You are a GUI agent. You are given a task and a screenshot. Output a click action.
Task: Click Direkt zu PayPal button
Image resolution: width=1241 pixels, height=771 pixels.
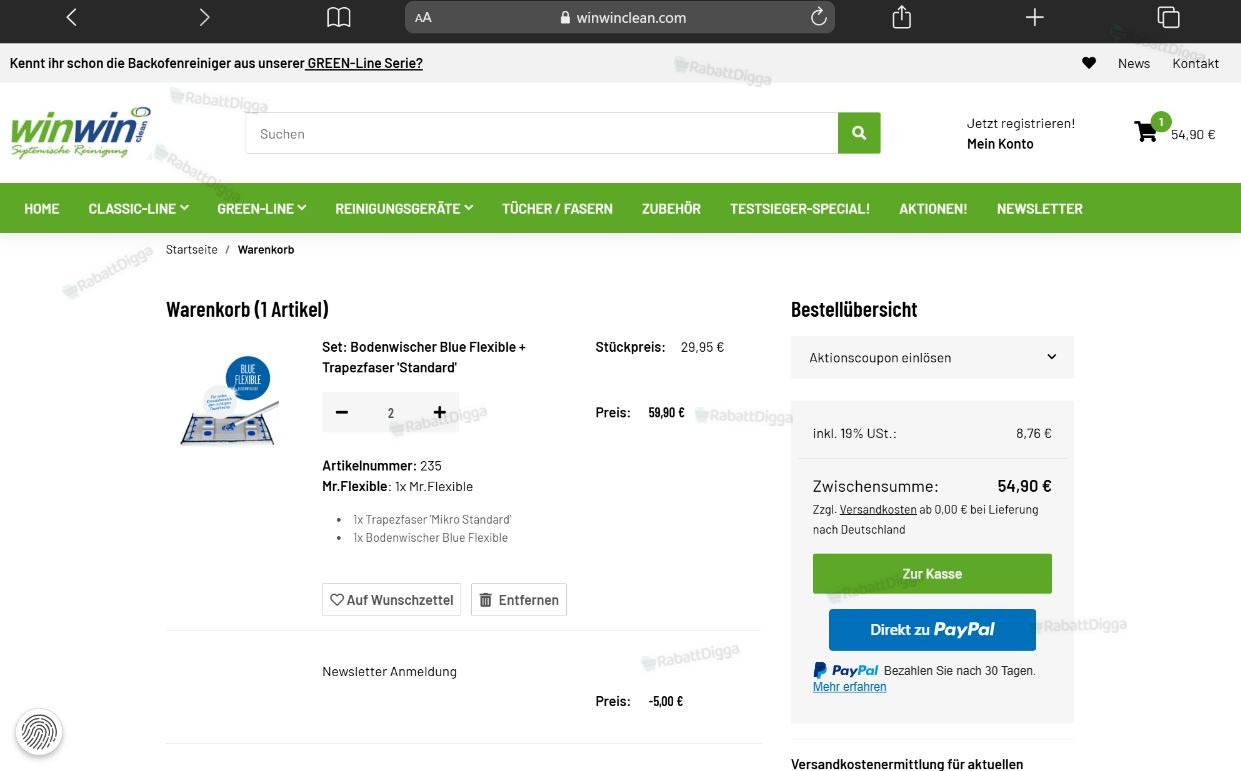pos(932,630)
